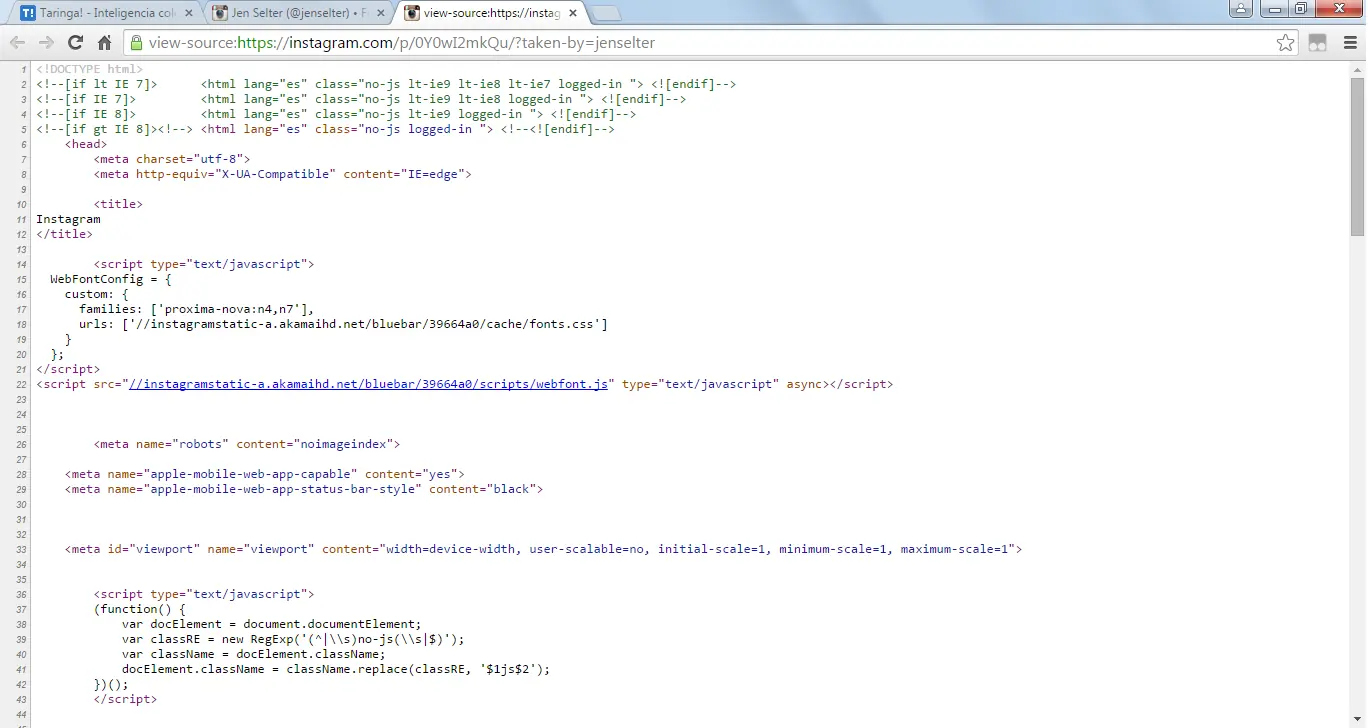The height and width of the screenshot is (728, 1368).
Task: Click the className.replace line
Action: pos(337,669)
